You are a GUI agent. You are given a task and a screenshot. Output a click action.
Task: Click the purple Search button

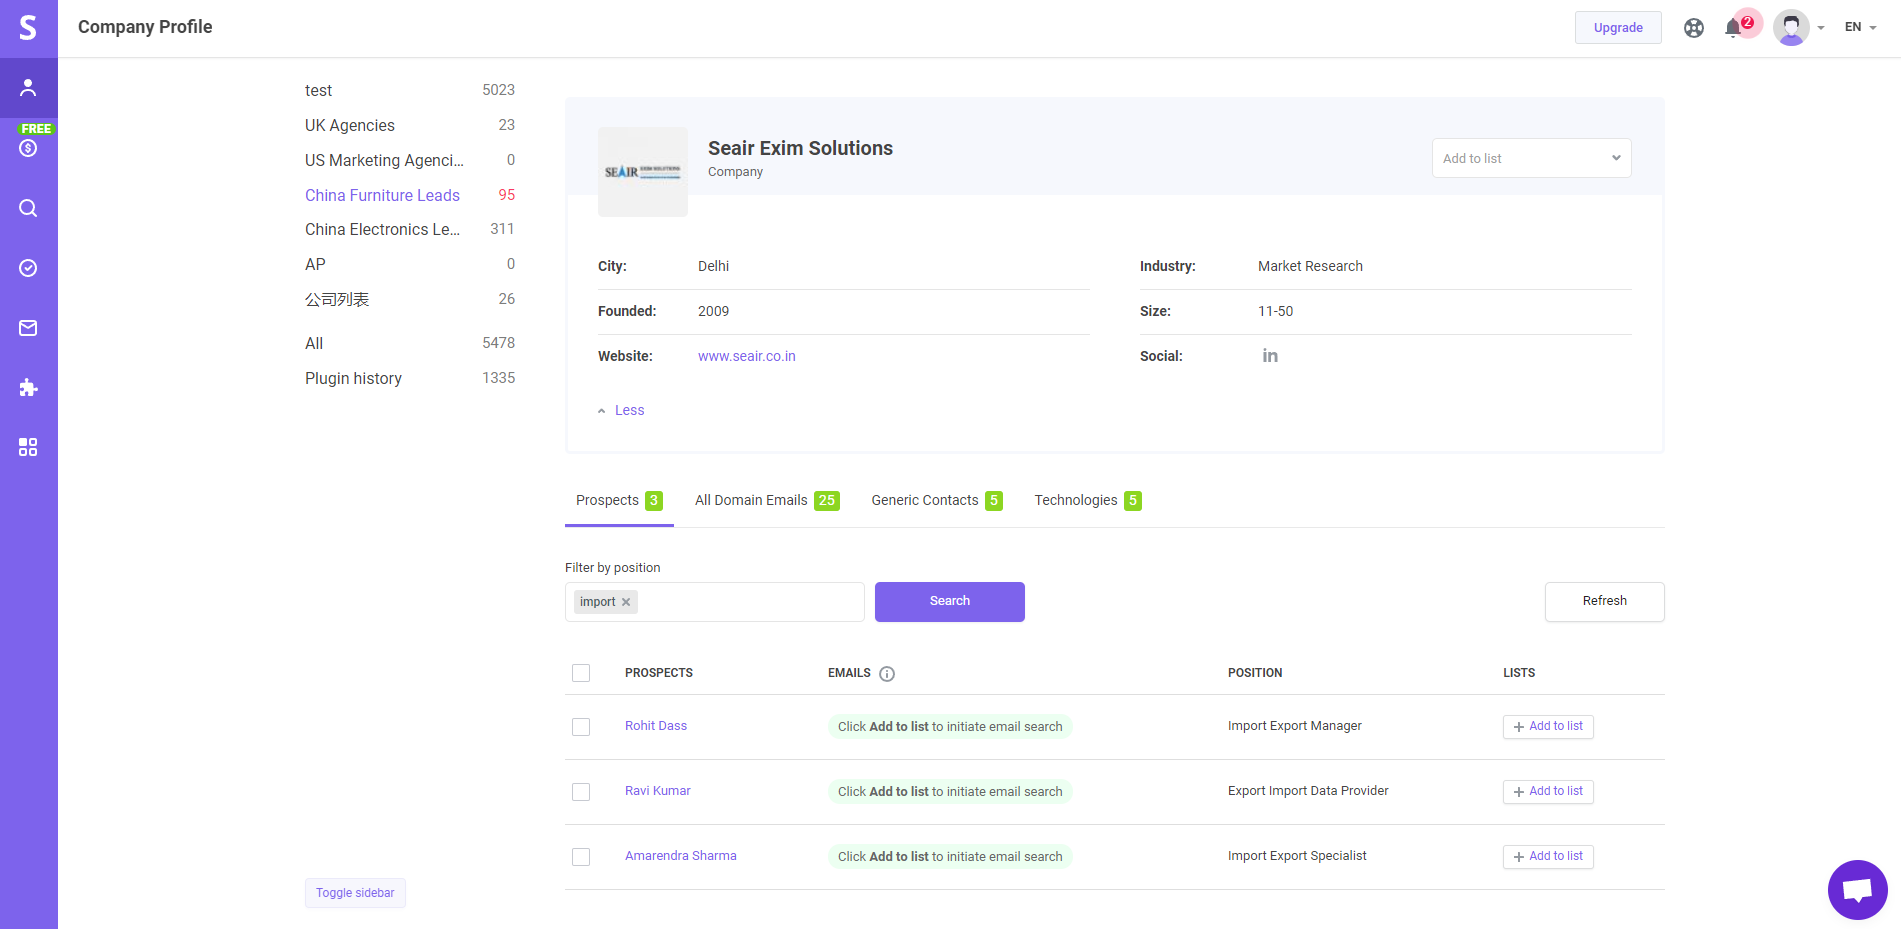(x=950, y=602)
